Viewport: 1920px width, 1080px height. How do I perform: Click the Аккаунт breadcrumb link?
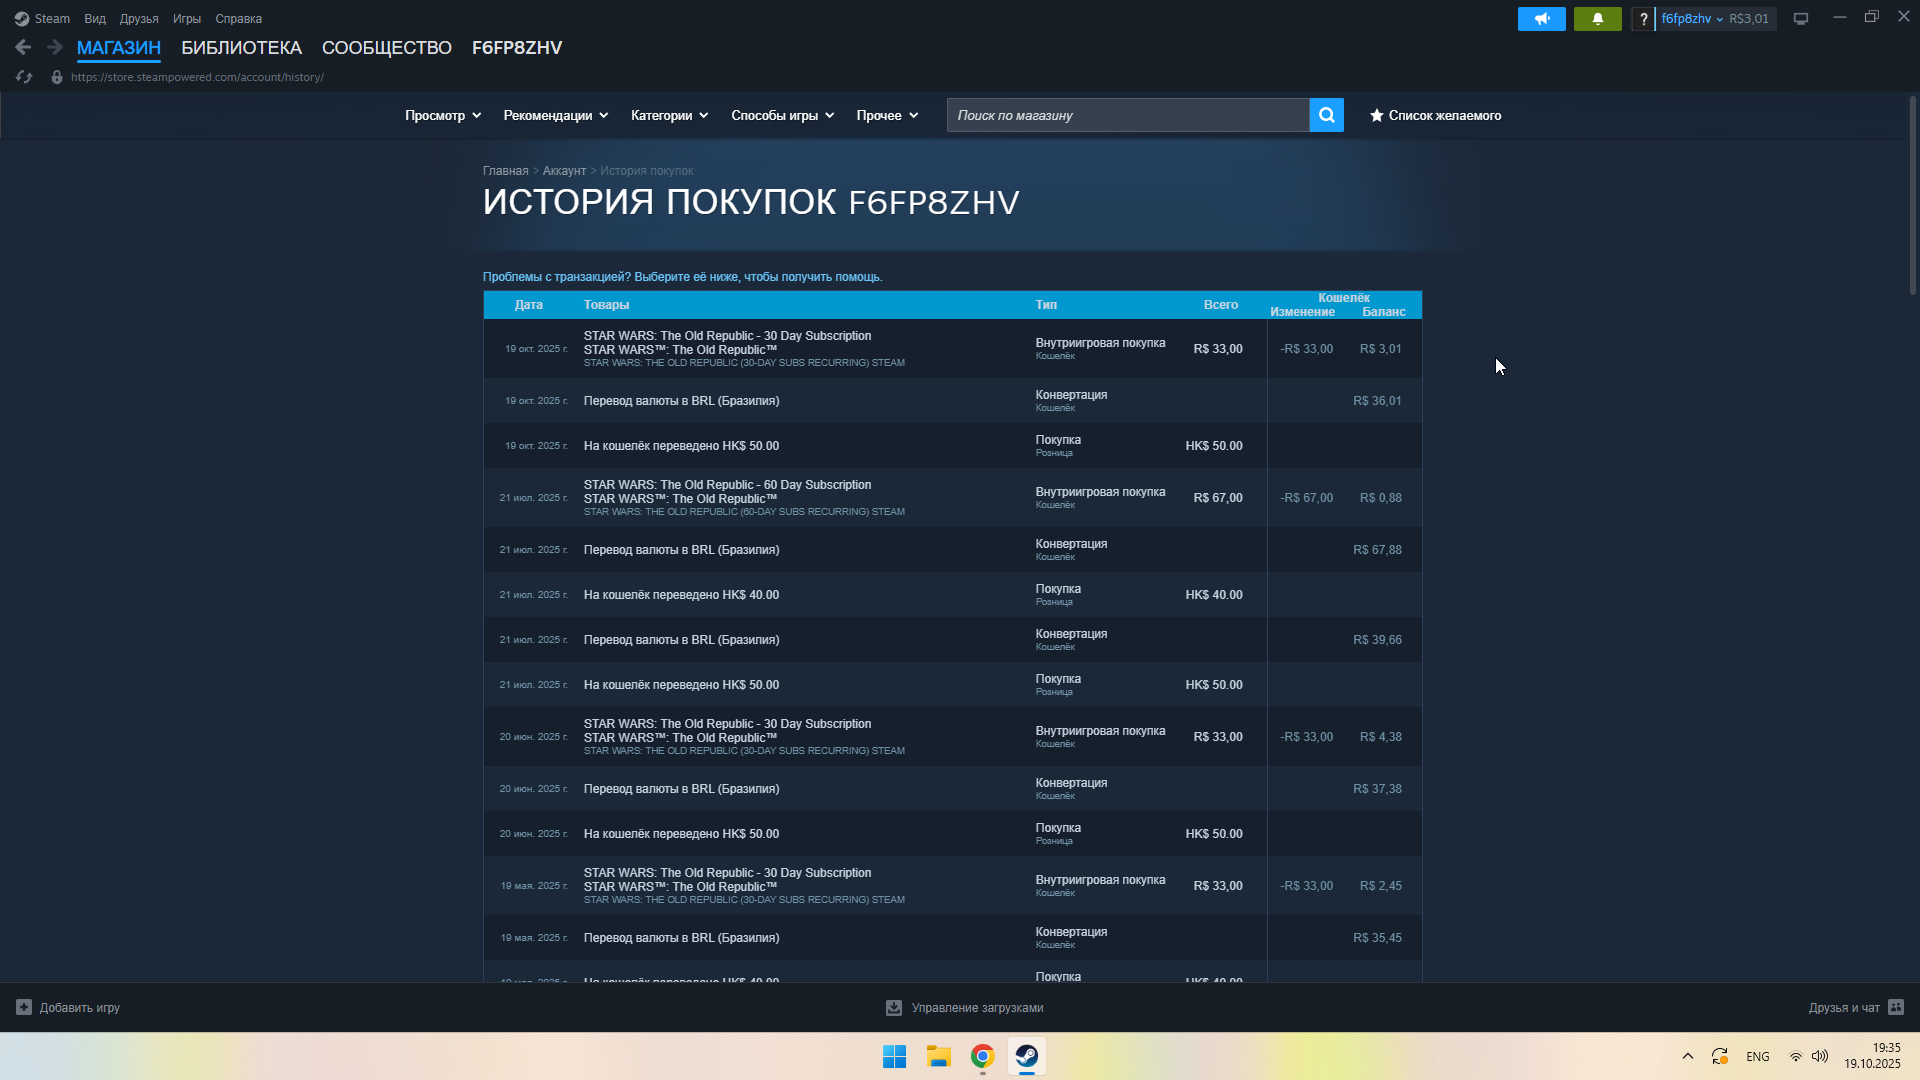coord(564,171)
